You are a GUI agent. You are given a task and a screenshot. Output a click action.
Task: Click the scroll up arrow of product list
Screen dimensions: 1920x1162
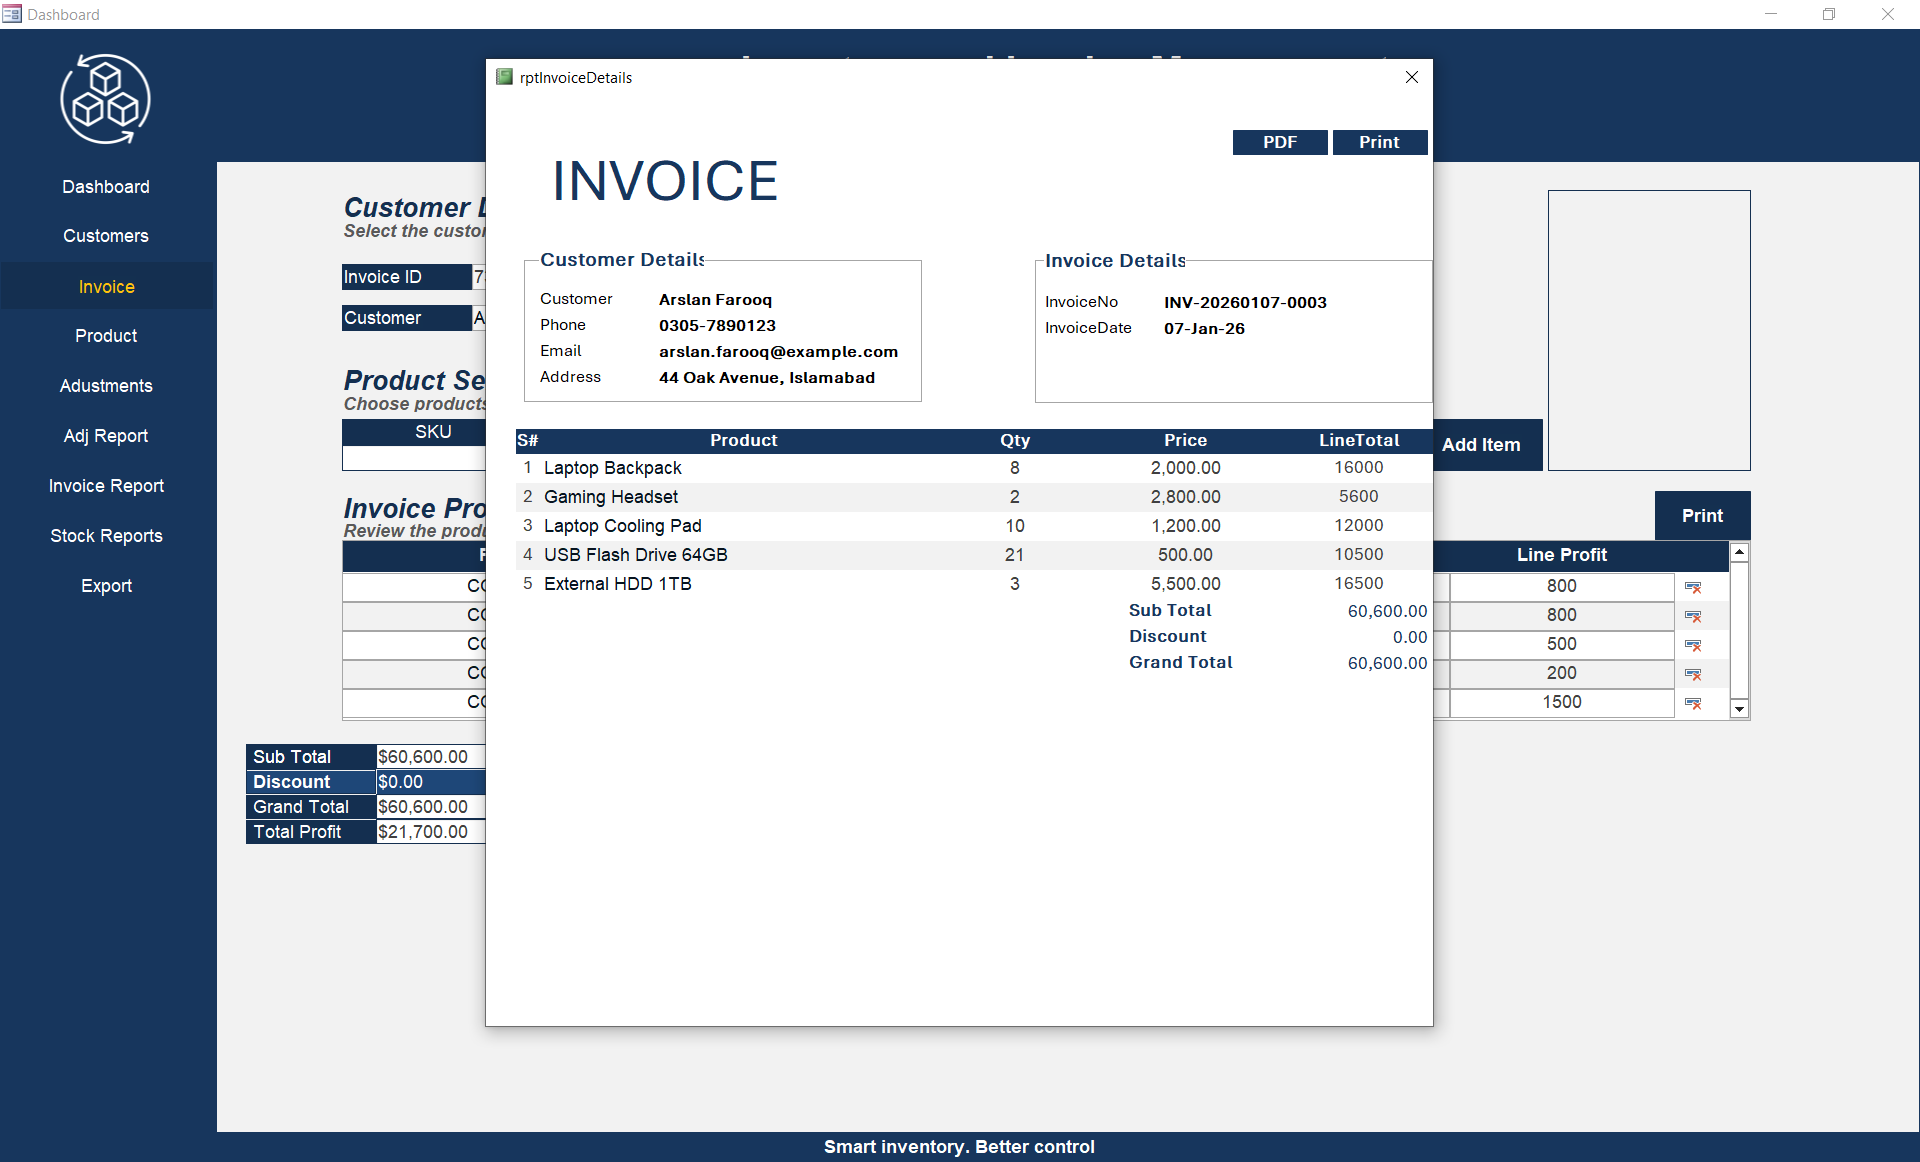tap(1740, 552)
